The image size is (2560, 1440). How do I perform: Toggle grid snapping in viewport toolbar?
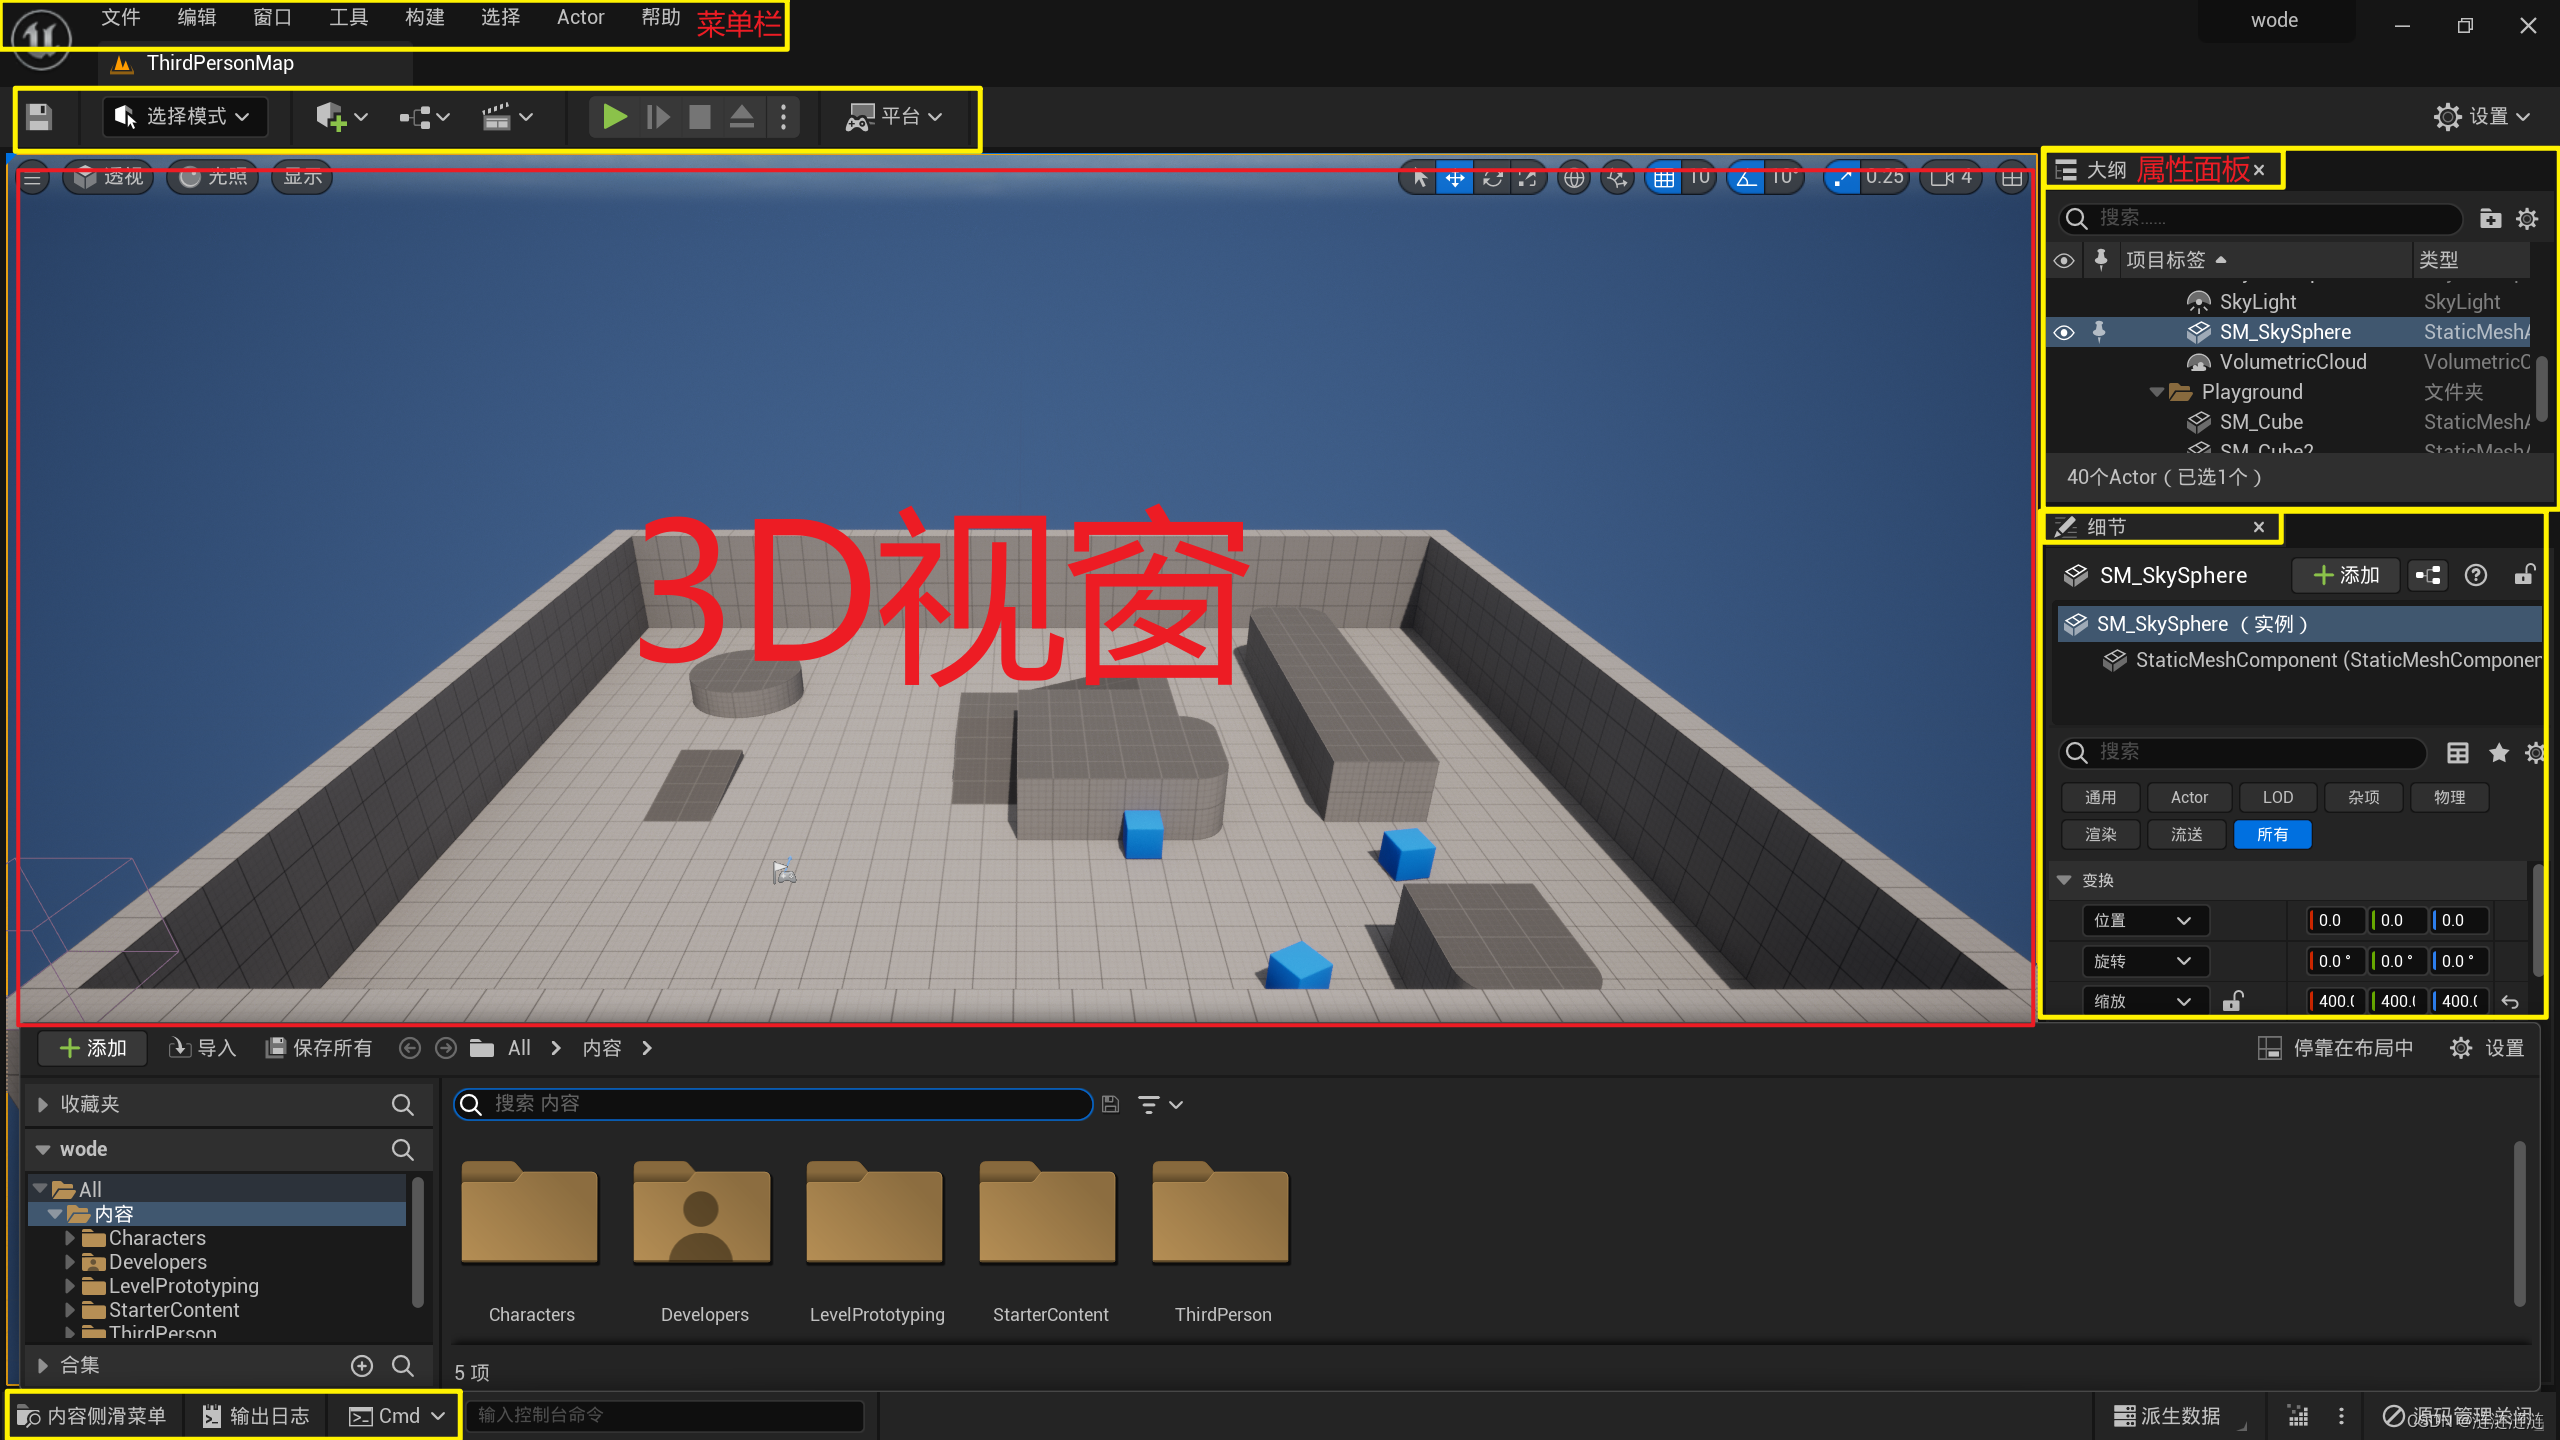pos(1663,178)
